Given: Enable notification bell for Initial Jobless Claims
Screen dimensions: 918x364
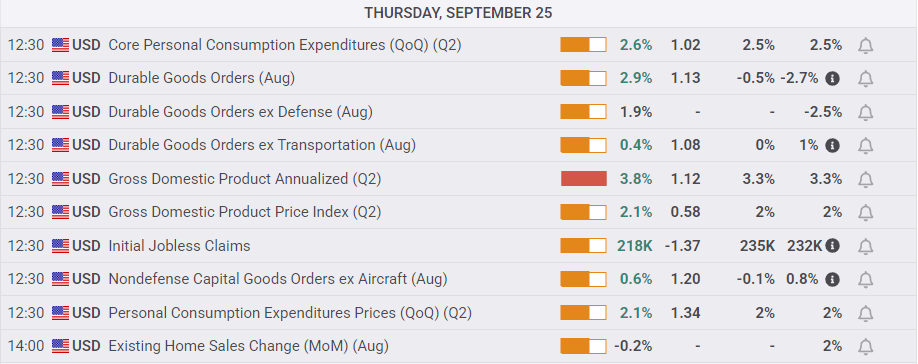Looking at the screenshot, I should 865,246.
